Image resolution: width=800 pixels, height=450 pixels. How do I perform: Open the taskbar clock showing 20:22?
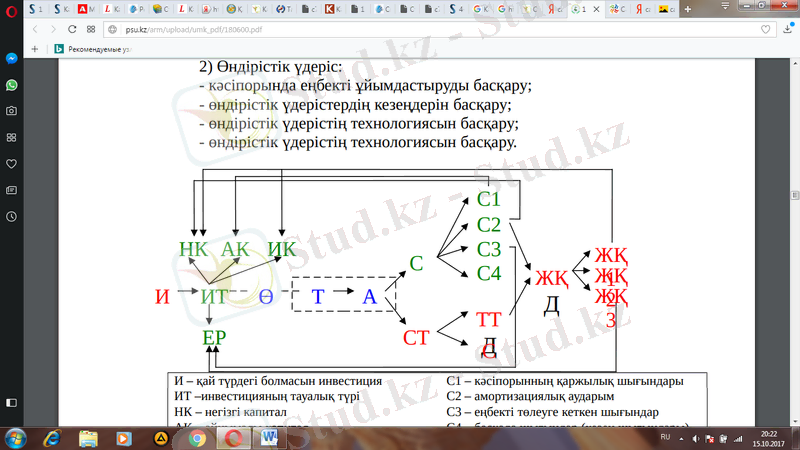pos(768,438)
